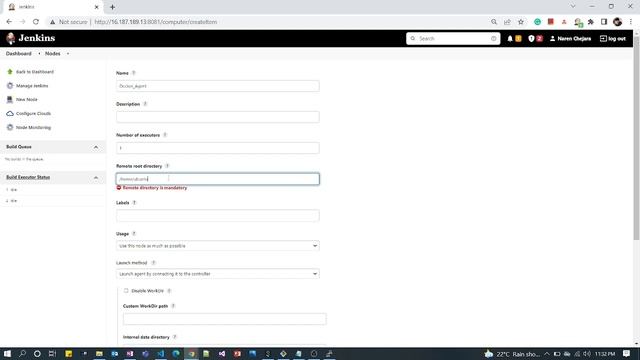640x360 pixels.
Task: Show help for Number of executors
Action: click(x=165, y=135)
